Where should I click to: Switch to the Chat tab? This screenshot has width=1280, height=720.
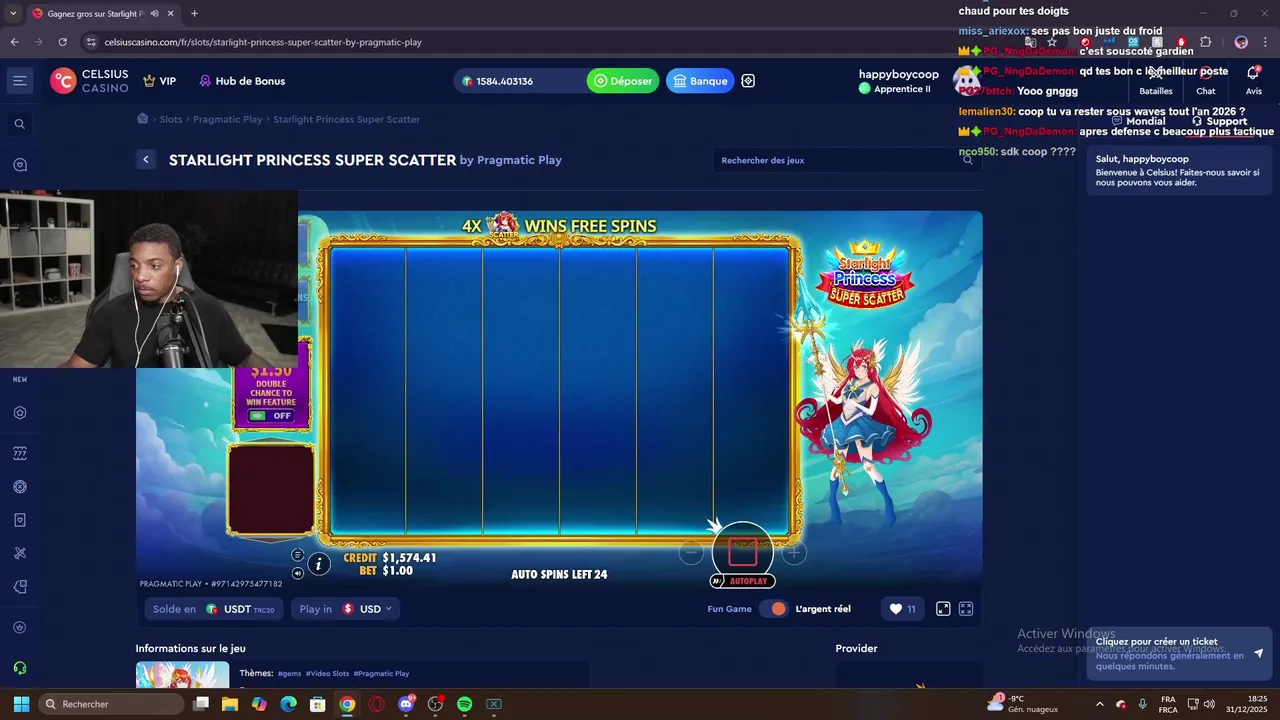[x=1206, y=80]
